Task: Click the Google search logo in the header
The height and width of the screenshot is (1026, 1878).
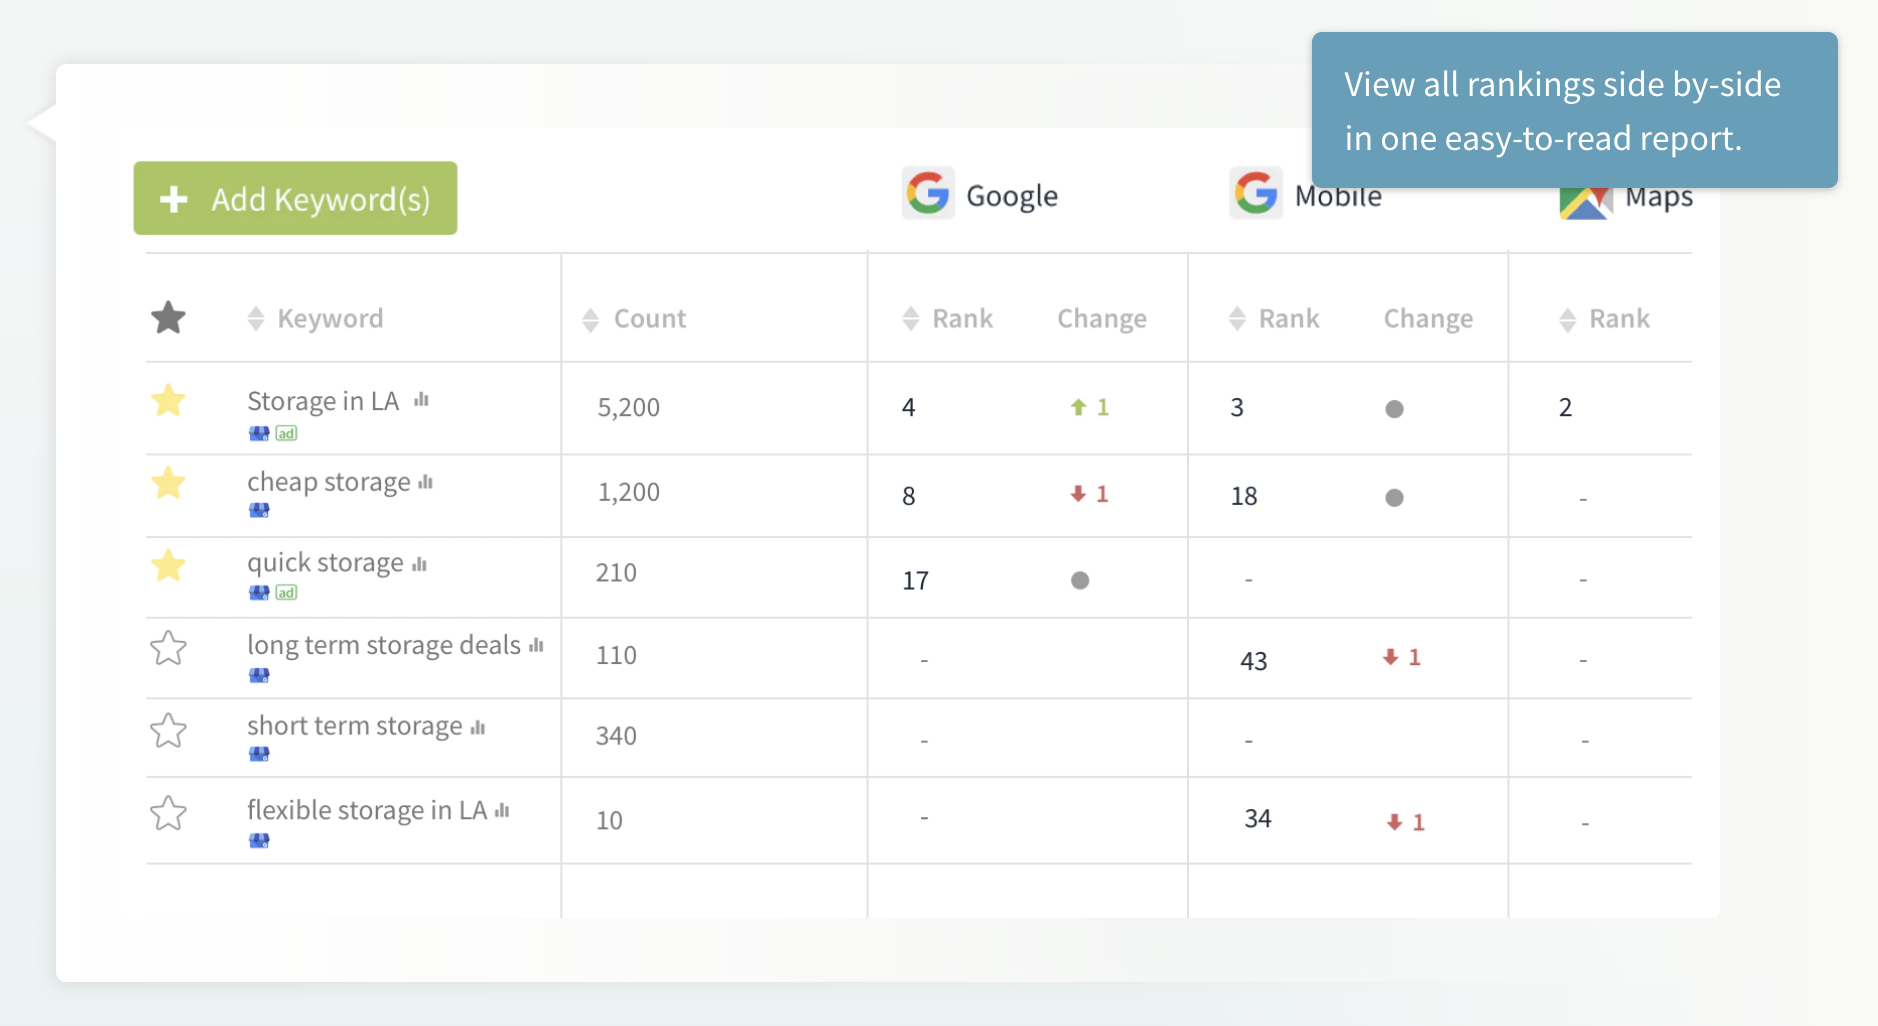Action: point(926,193)
